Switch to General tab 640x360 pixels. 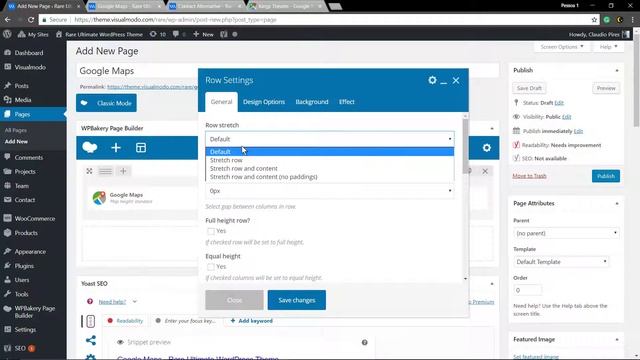point(221,102)
